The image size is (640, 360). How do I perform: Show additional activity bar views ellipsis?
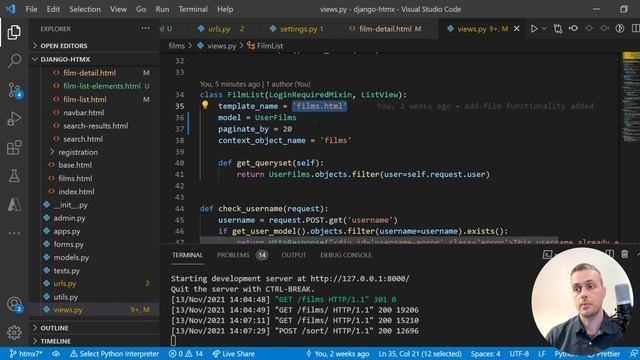[x=14, y=233]
